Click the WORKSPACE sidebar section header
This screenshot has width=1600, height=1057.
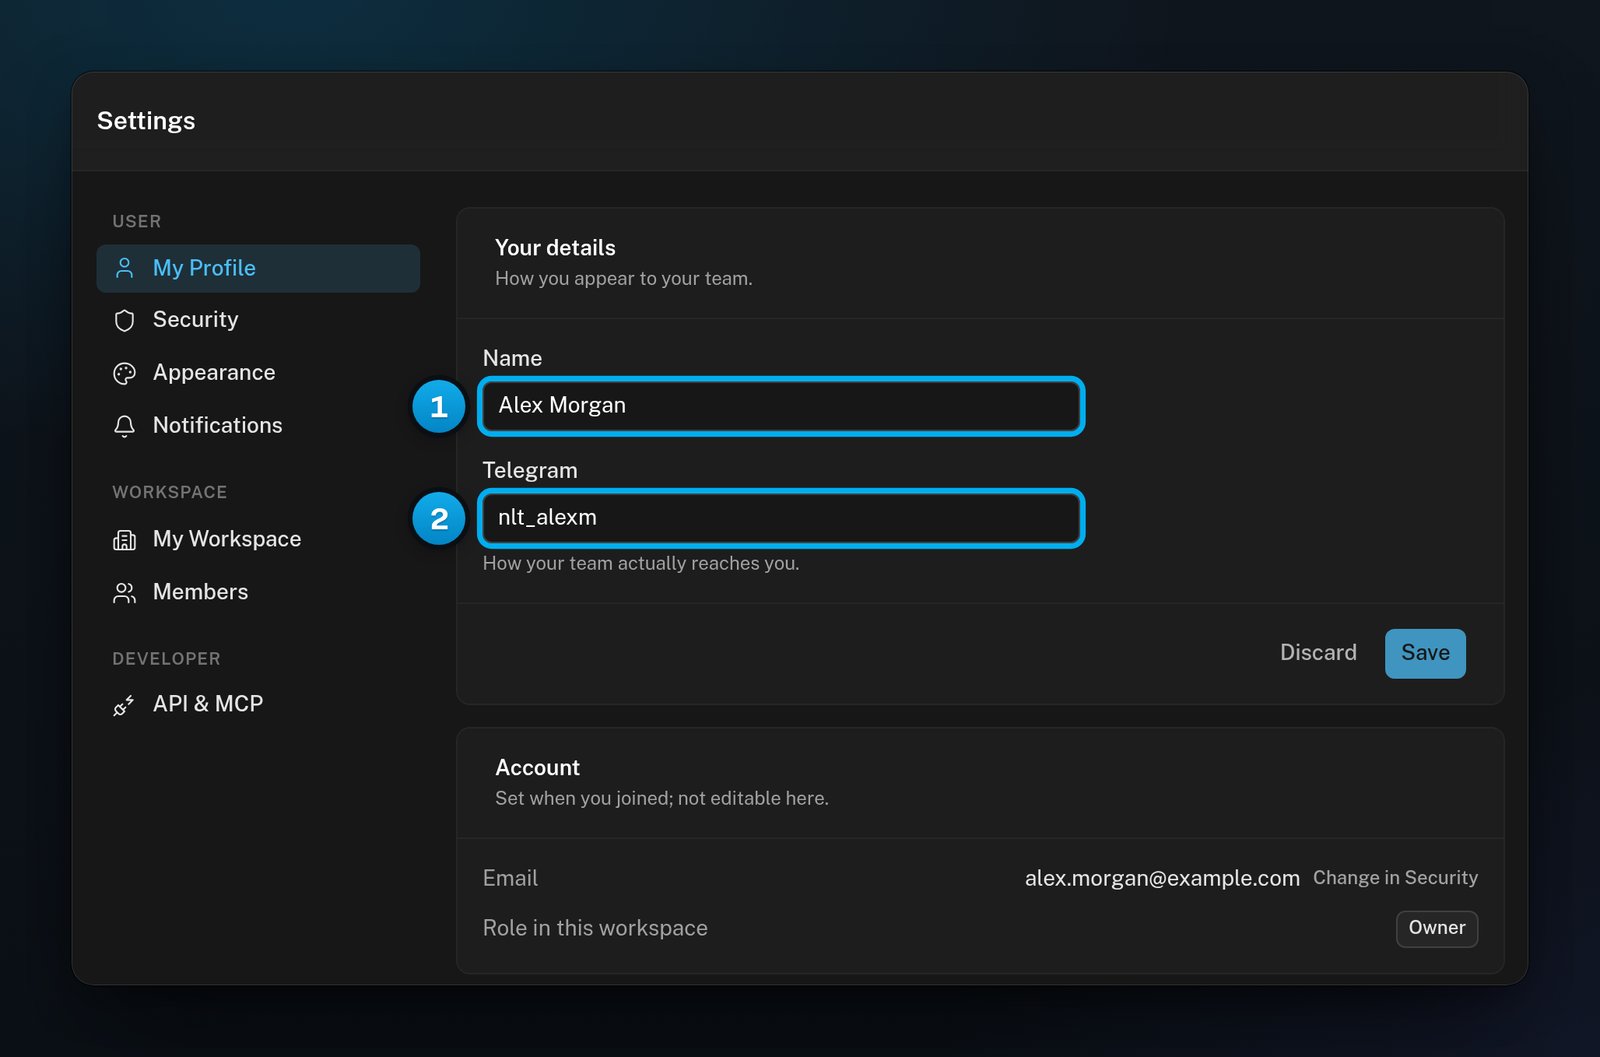[x=170, y=492]
